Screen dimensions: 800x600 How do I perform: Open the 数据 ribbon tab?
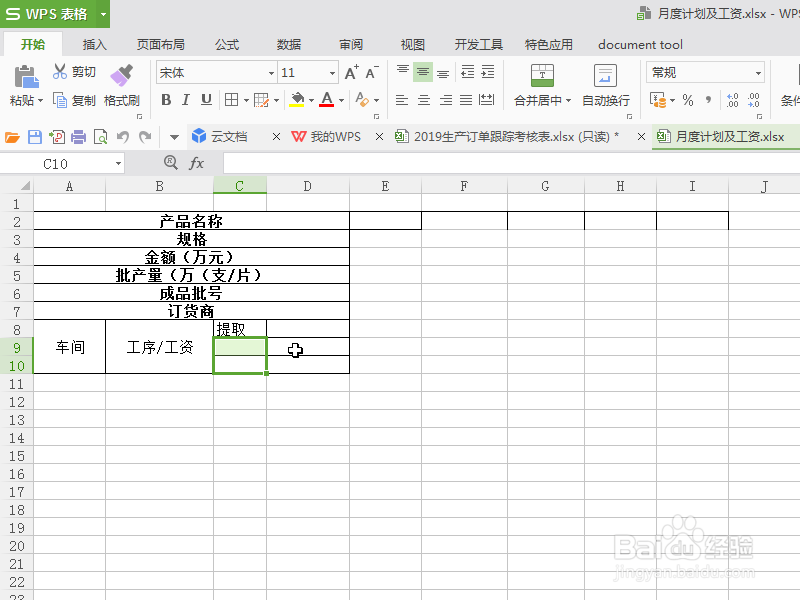pyautogui.click(x=288, y=44)
